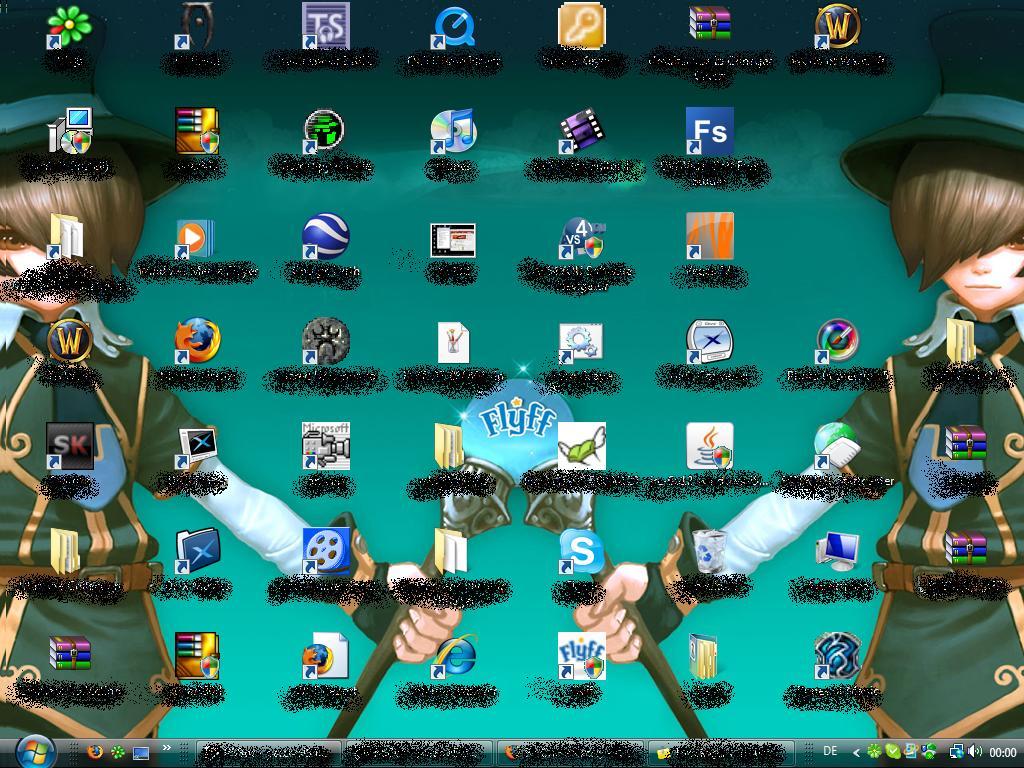The width and height of the screenshot is (1024, 768).
Task: Select the WinRAR archive beside the globe network icon
Action: 966,443
